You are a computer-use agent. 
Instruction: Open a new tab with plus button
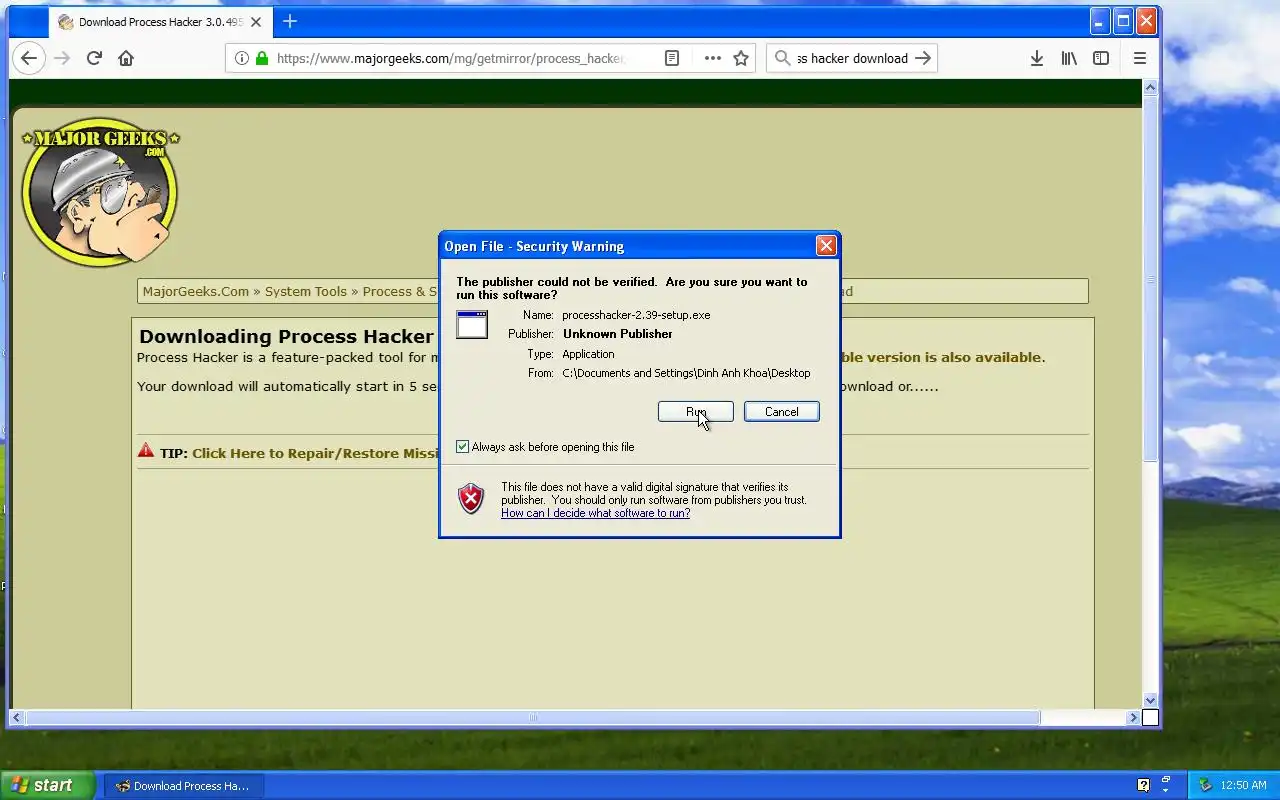[x=290, y=21]
